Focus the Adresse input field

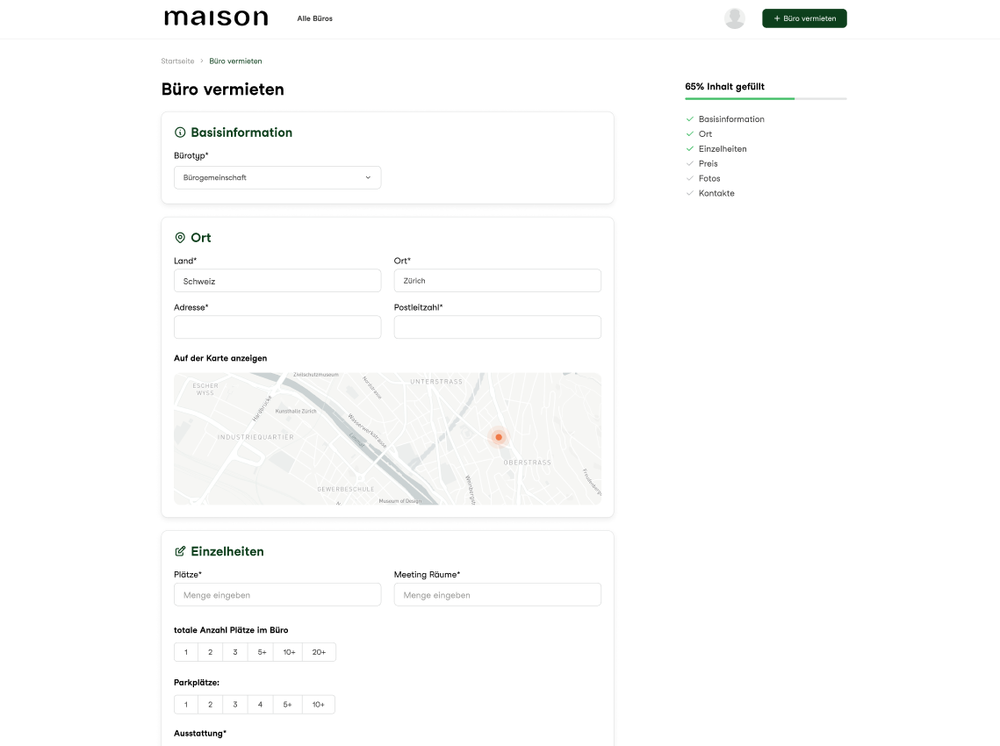(277, 327)
